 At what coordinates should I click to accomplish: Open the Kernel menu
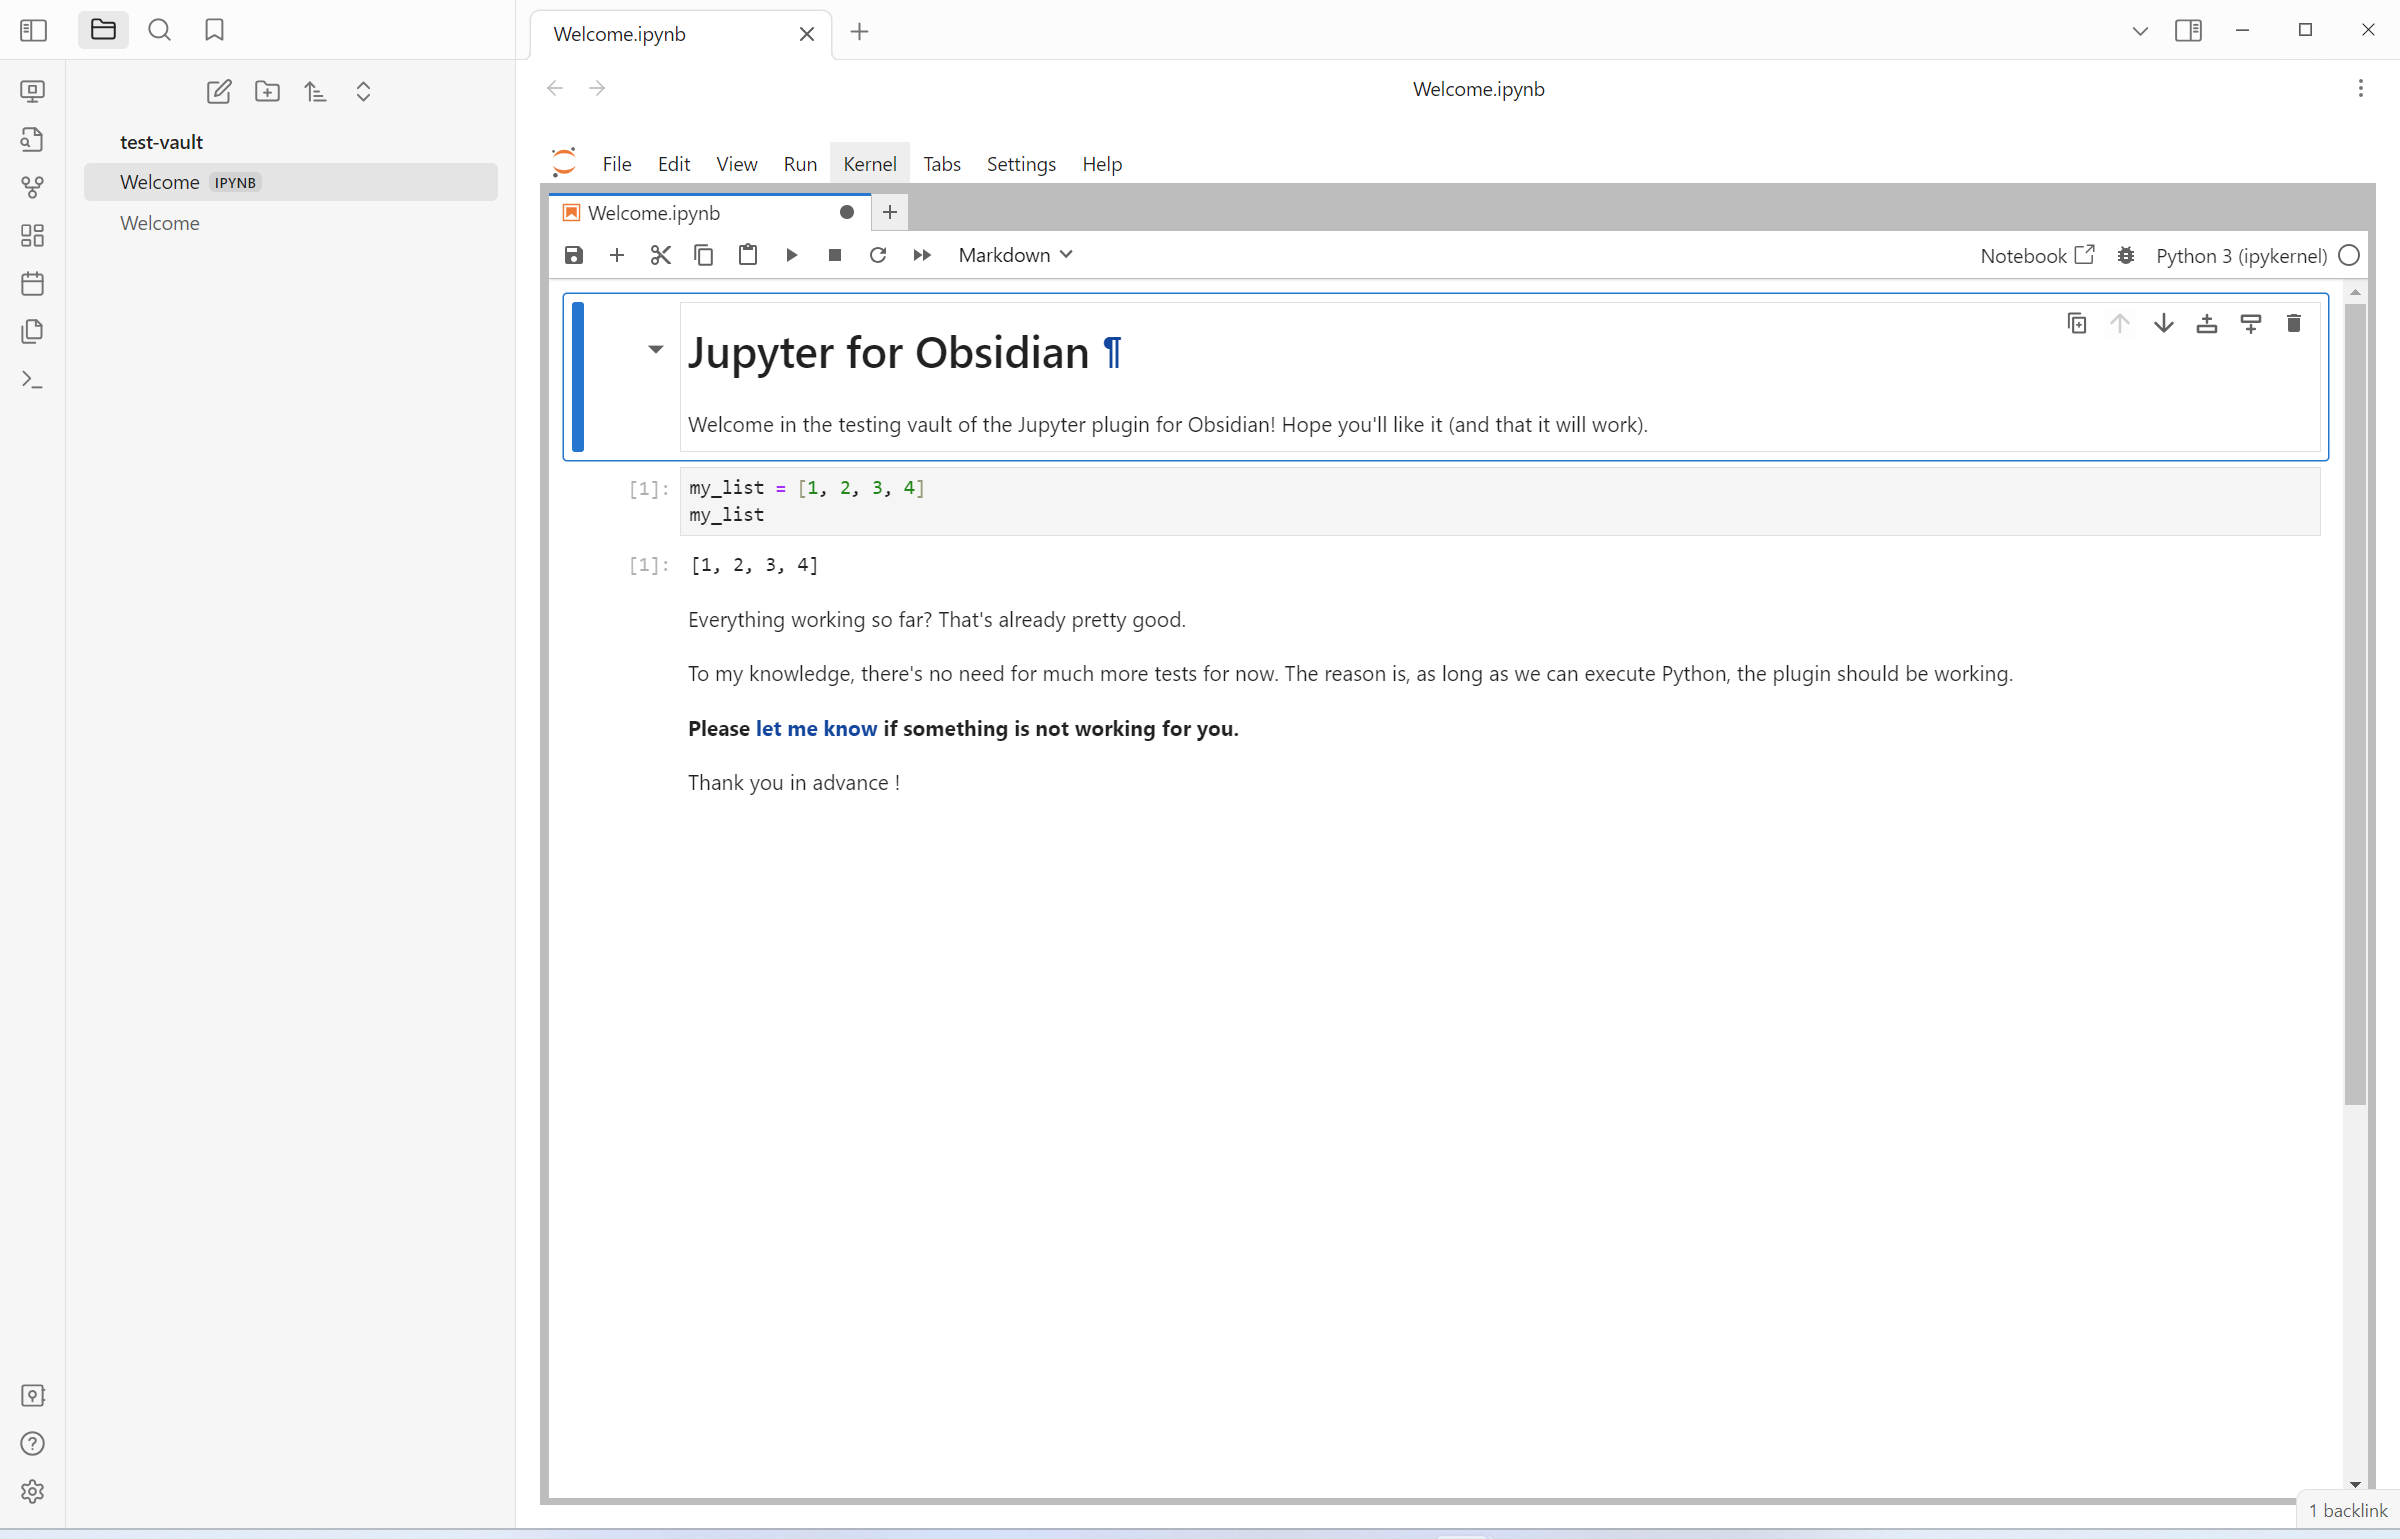868,164
